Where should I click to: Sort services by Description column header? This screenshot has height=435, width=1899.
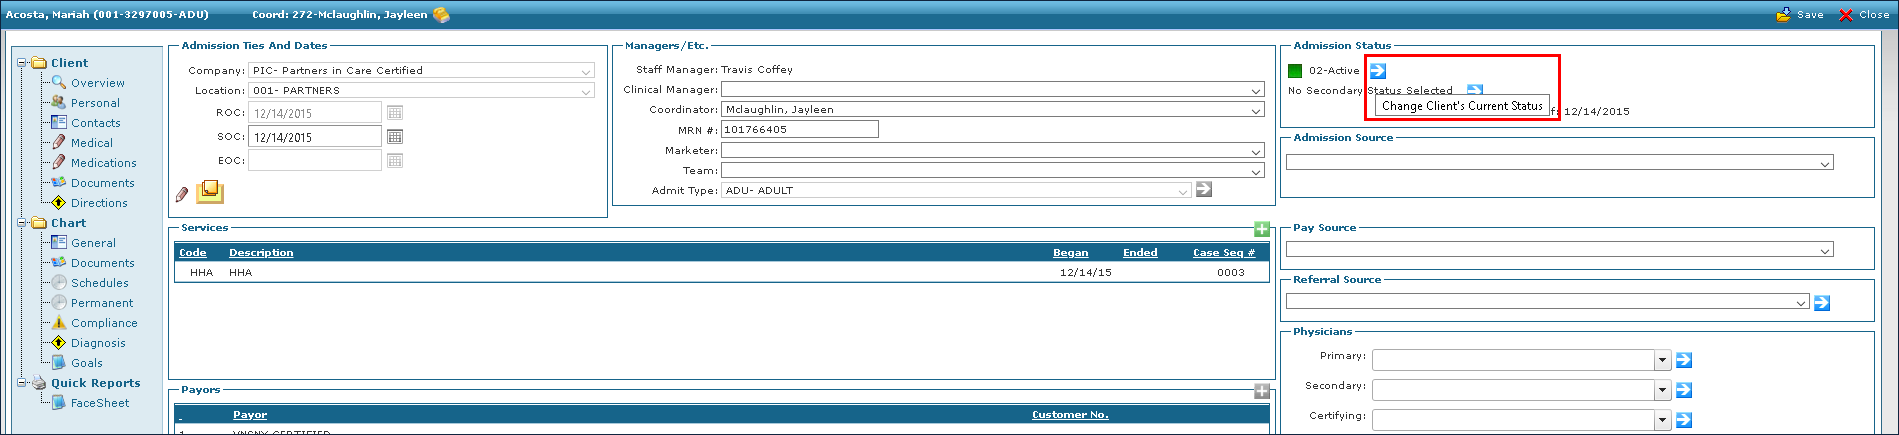tap(261, 253)
